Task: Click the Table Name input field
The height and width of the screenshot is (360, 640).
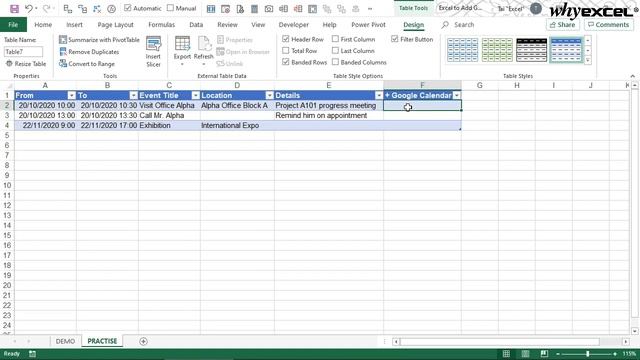Action: 23,52
